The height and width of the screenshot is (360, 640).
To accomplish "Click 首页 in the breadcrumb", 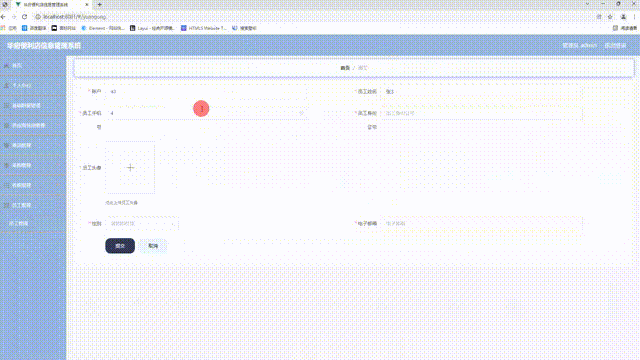I will point(345,68).
